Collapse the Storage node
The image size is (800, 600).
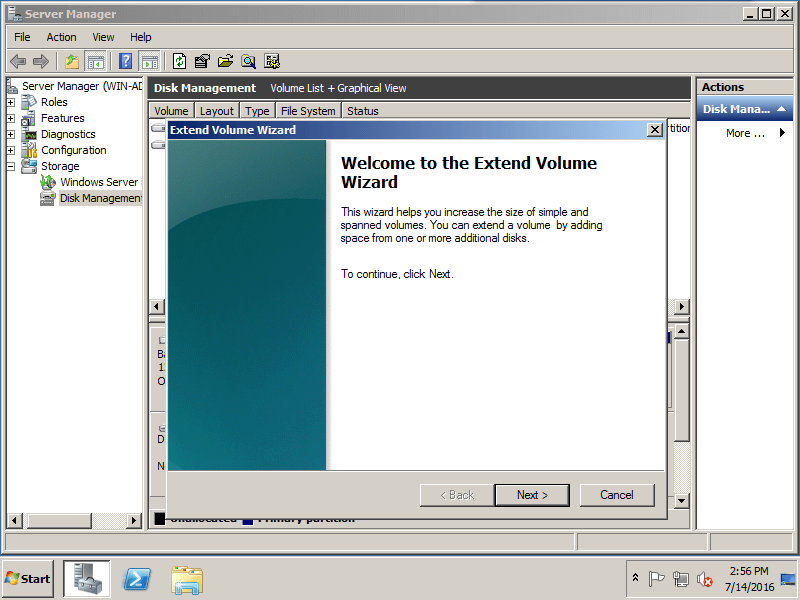coord(11,166)
